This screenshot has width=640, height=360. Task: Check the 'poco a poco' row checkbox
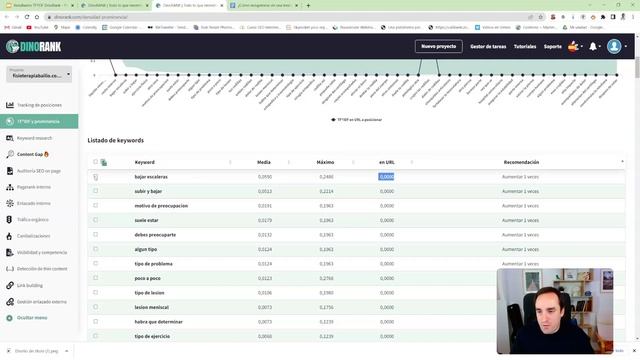click(x=96, y=278)
